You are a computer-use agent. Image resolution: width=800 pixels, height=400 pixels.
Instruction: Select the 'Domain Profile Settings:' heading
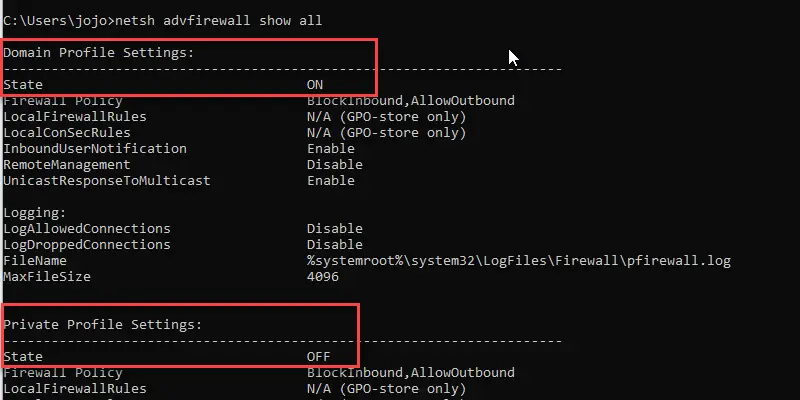pos(99,53)
